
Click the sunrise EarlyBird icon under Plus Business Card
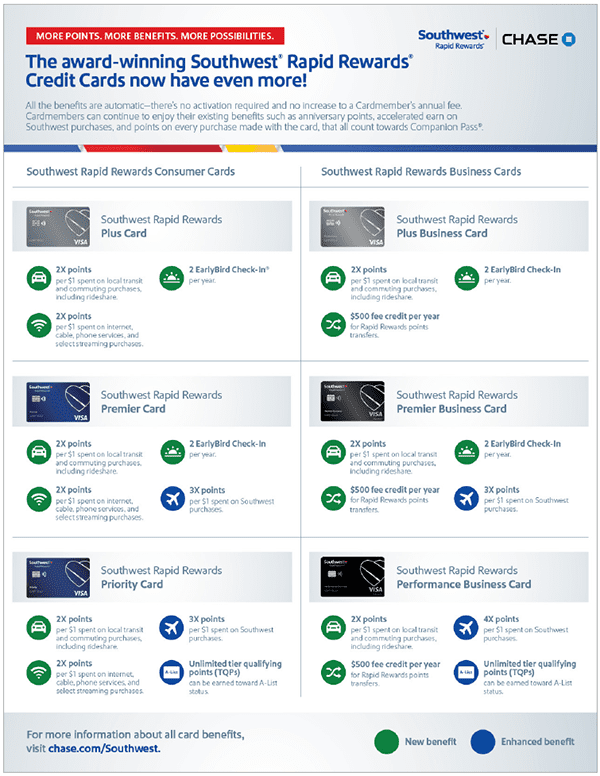466,278
